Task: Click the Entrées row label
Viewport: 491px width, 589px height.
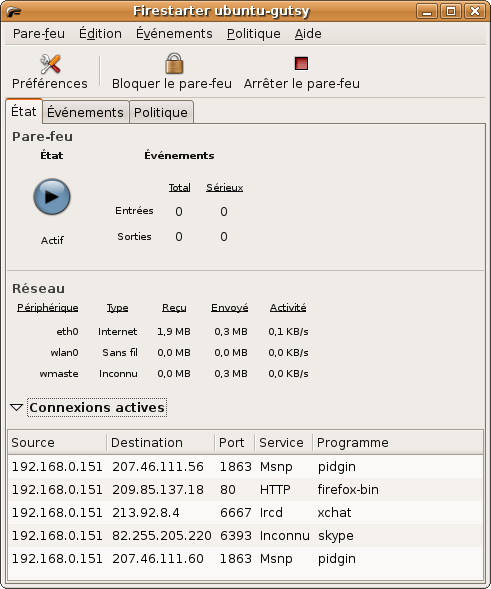Action: (134, 211)
